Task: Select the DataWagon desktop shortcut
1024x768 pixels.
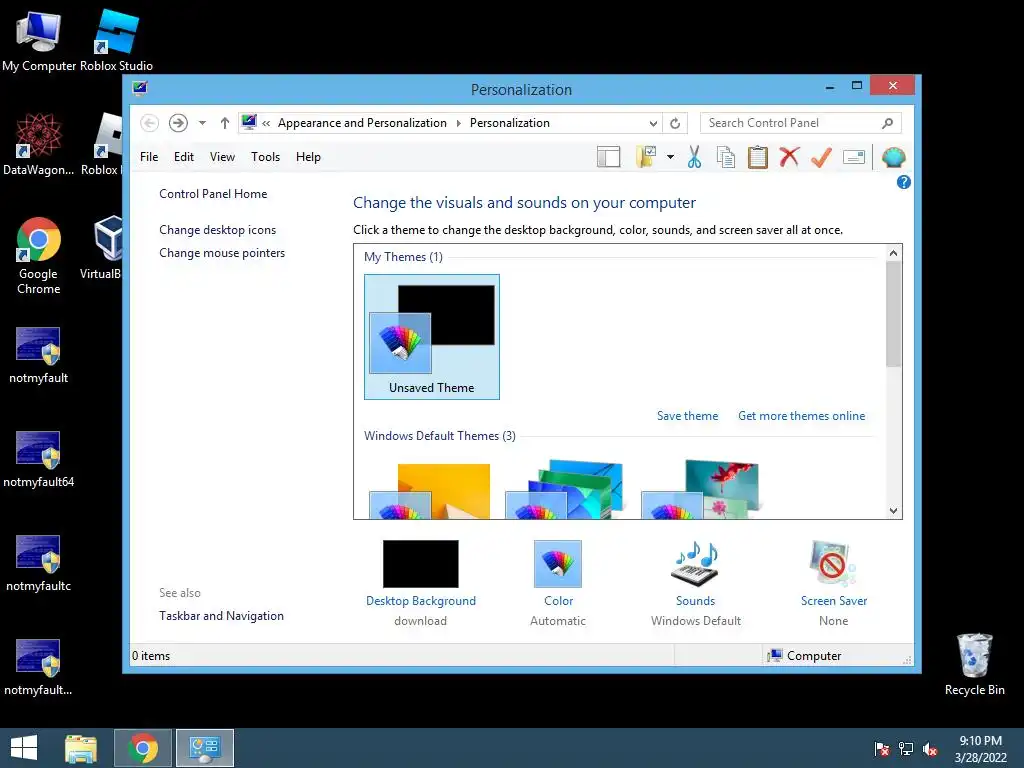Action: click(x=39, y=144)
